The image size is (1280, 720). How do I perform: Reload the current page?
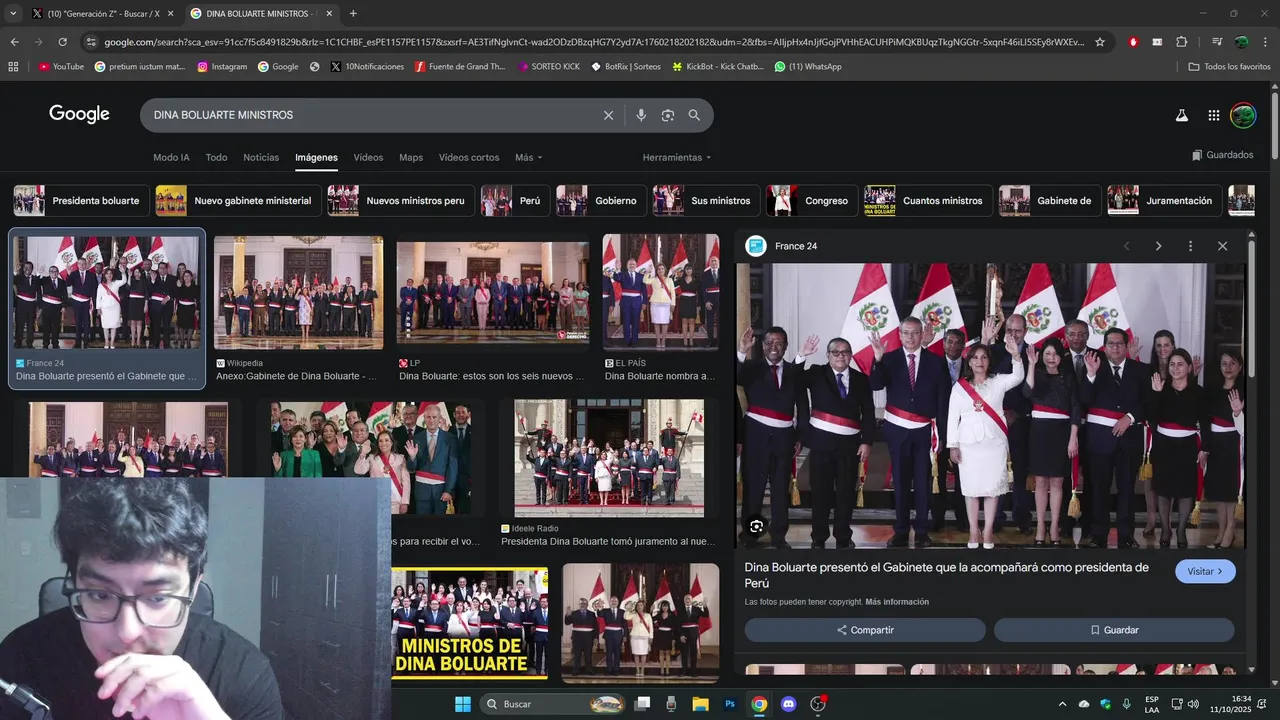click(x=62, y=42)
